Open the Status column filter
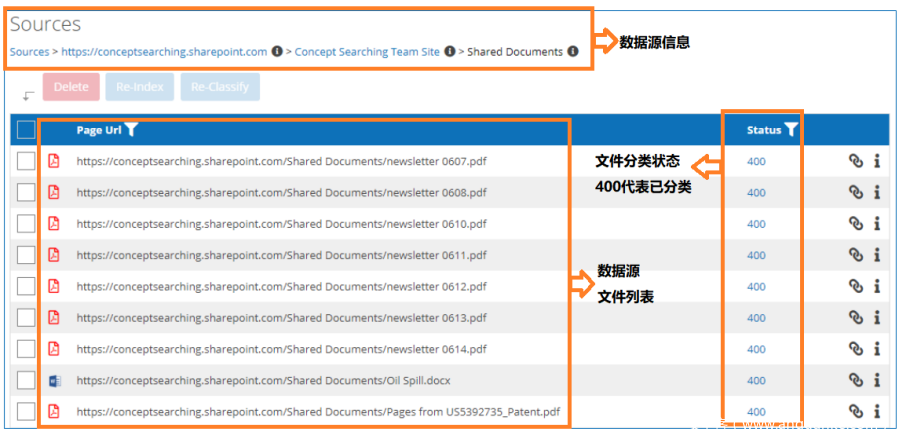The width and height of the screenshot is (903, 443). [x=792, y=130]
